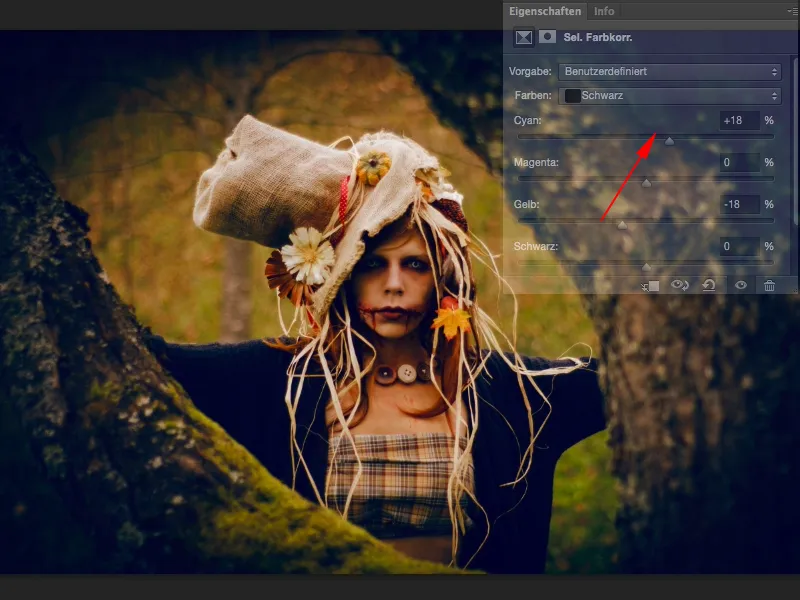Click the Gelb slider handle
Screen dimensions: 800x600
click(x=622, y=224)
